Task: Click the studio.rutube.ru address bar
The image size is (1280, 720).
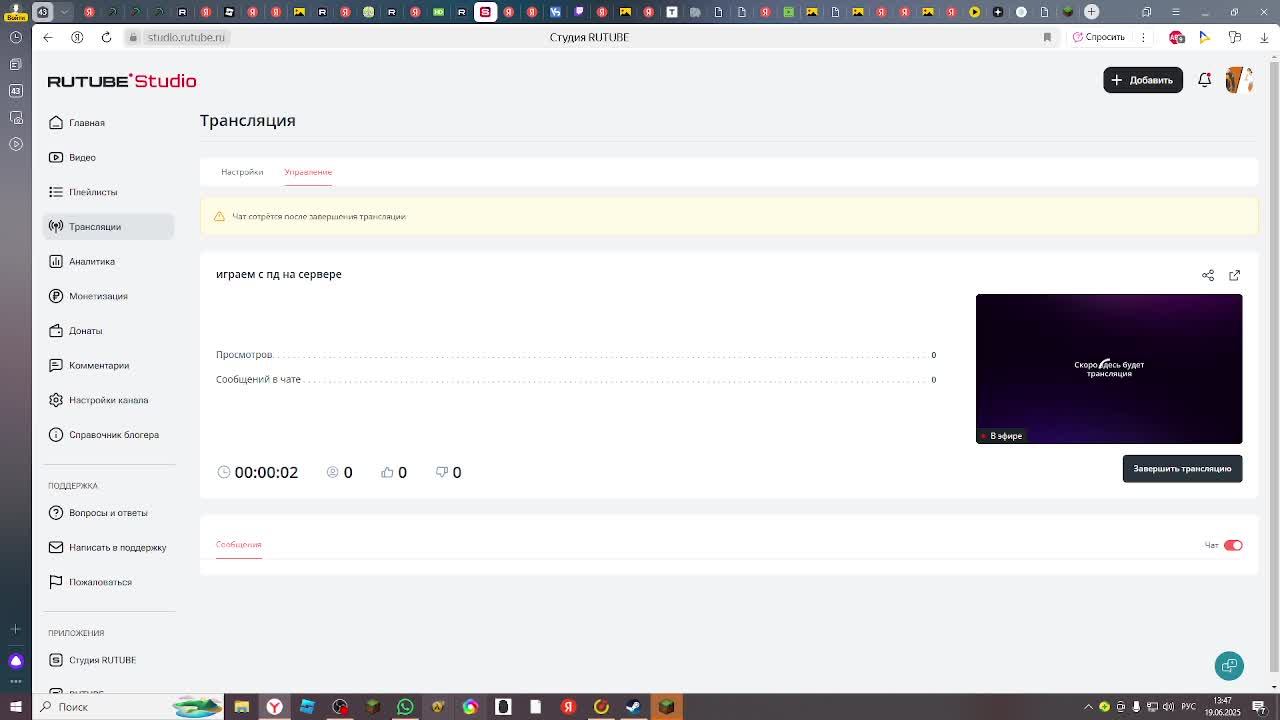Action: click(186, 37)
